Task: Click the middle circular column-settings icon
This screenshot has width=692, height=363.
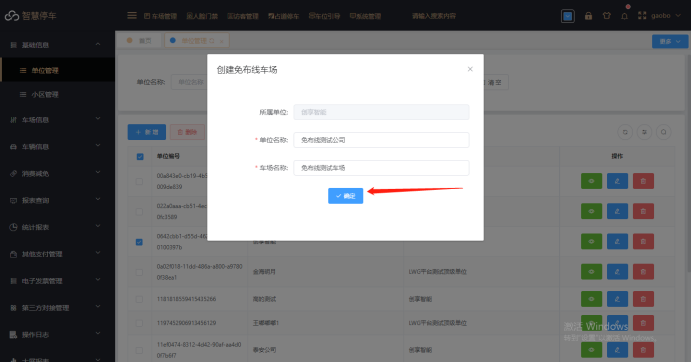Action: point(644,132)
